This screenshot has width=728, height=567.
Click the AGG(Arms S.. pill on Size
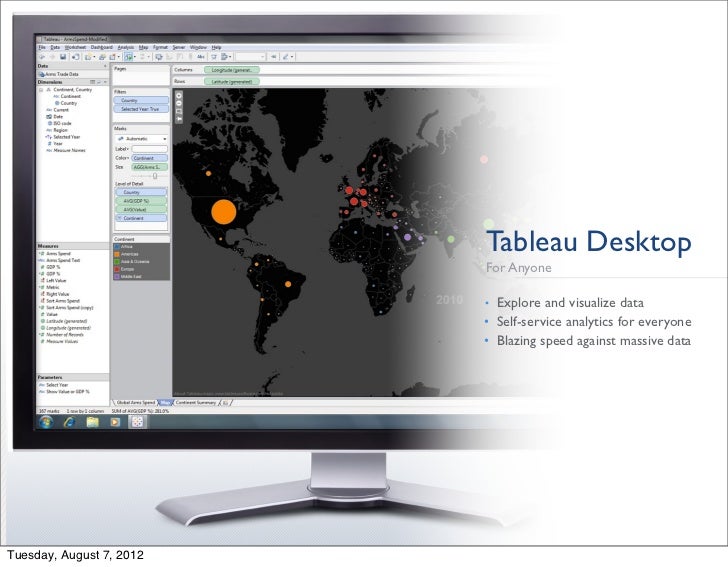click(x=149, y=167)
